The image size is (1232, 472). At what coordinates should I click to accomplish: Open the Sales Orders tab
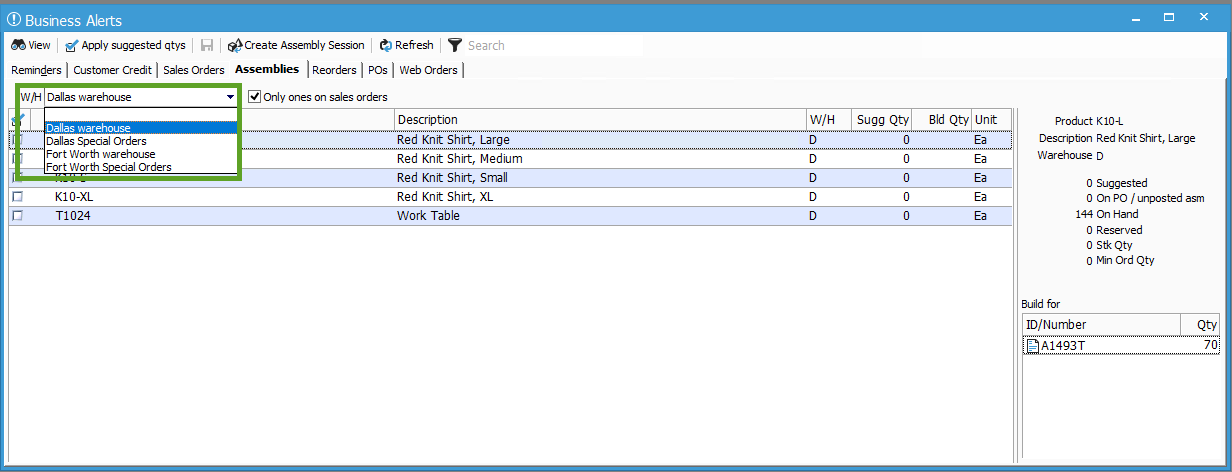click(x=194, y=70)
